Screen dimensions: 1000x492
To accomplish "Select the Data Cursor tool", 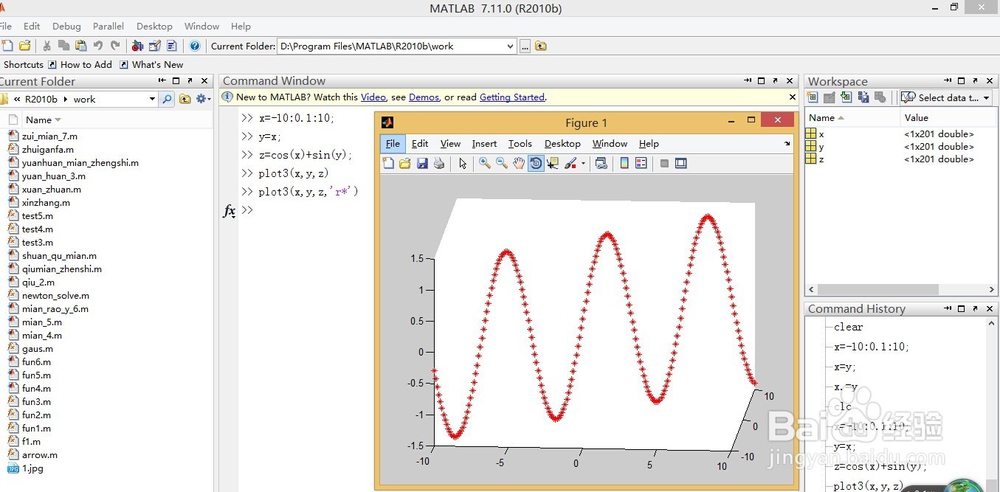I will tap(552, 163).
